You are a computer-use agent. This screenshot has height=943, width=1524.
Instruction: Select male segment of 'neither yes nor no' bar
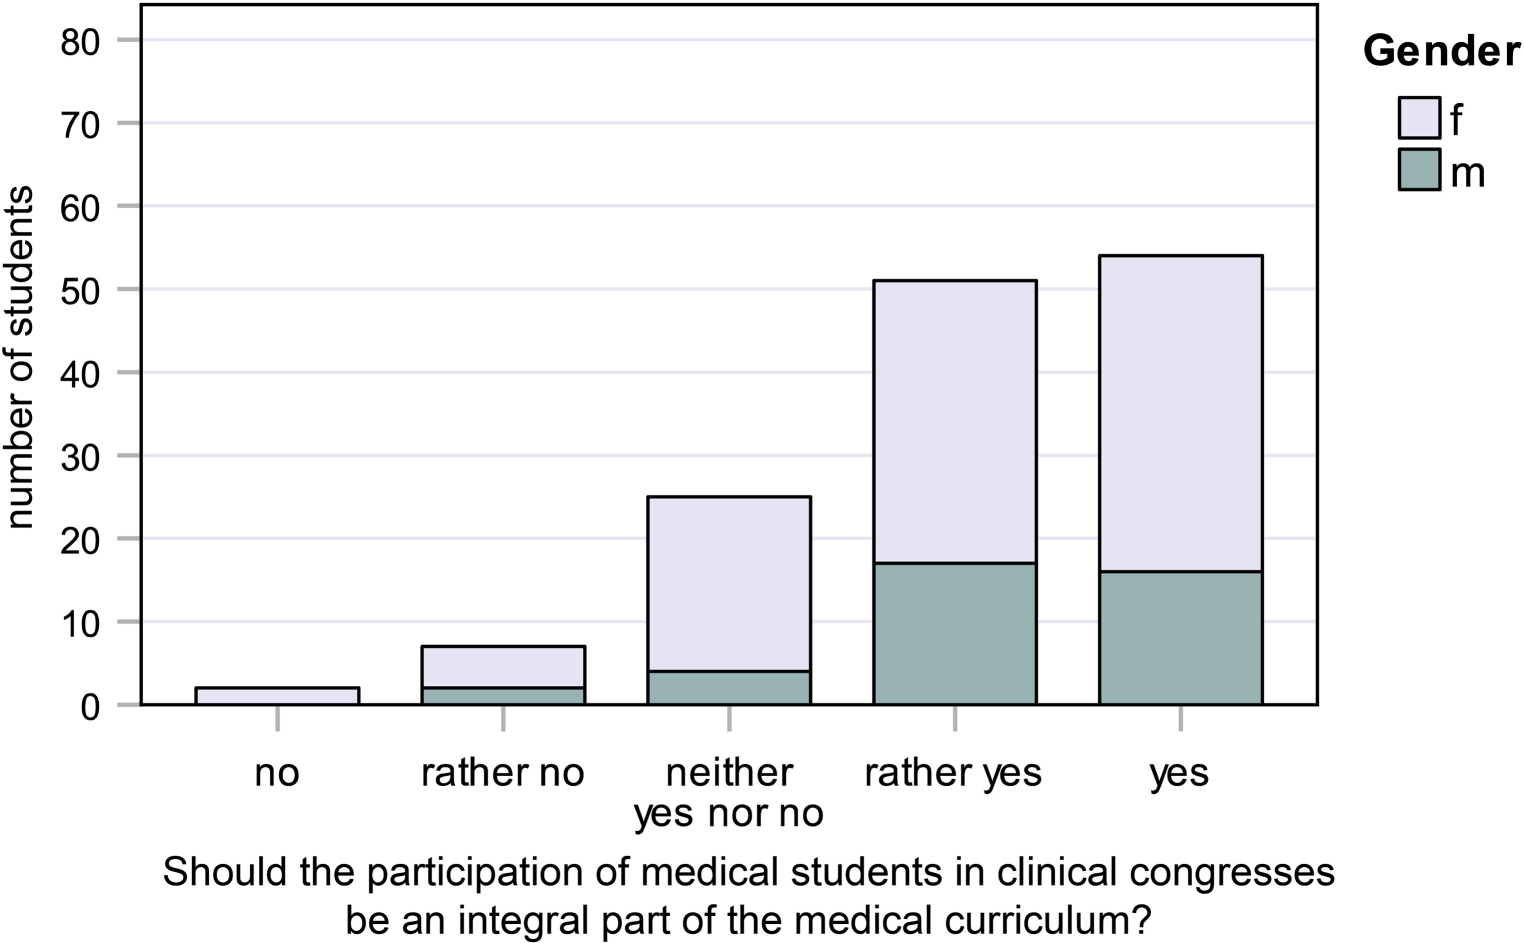(x=729, y=688)
